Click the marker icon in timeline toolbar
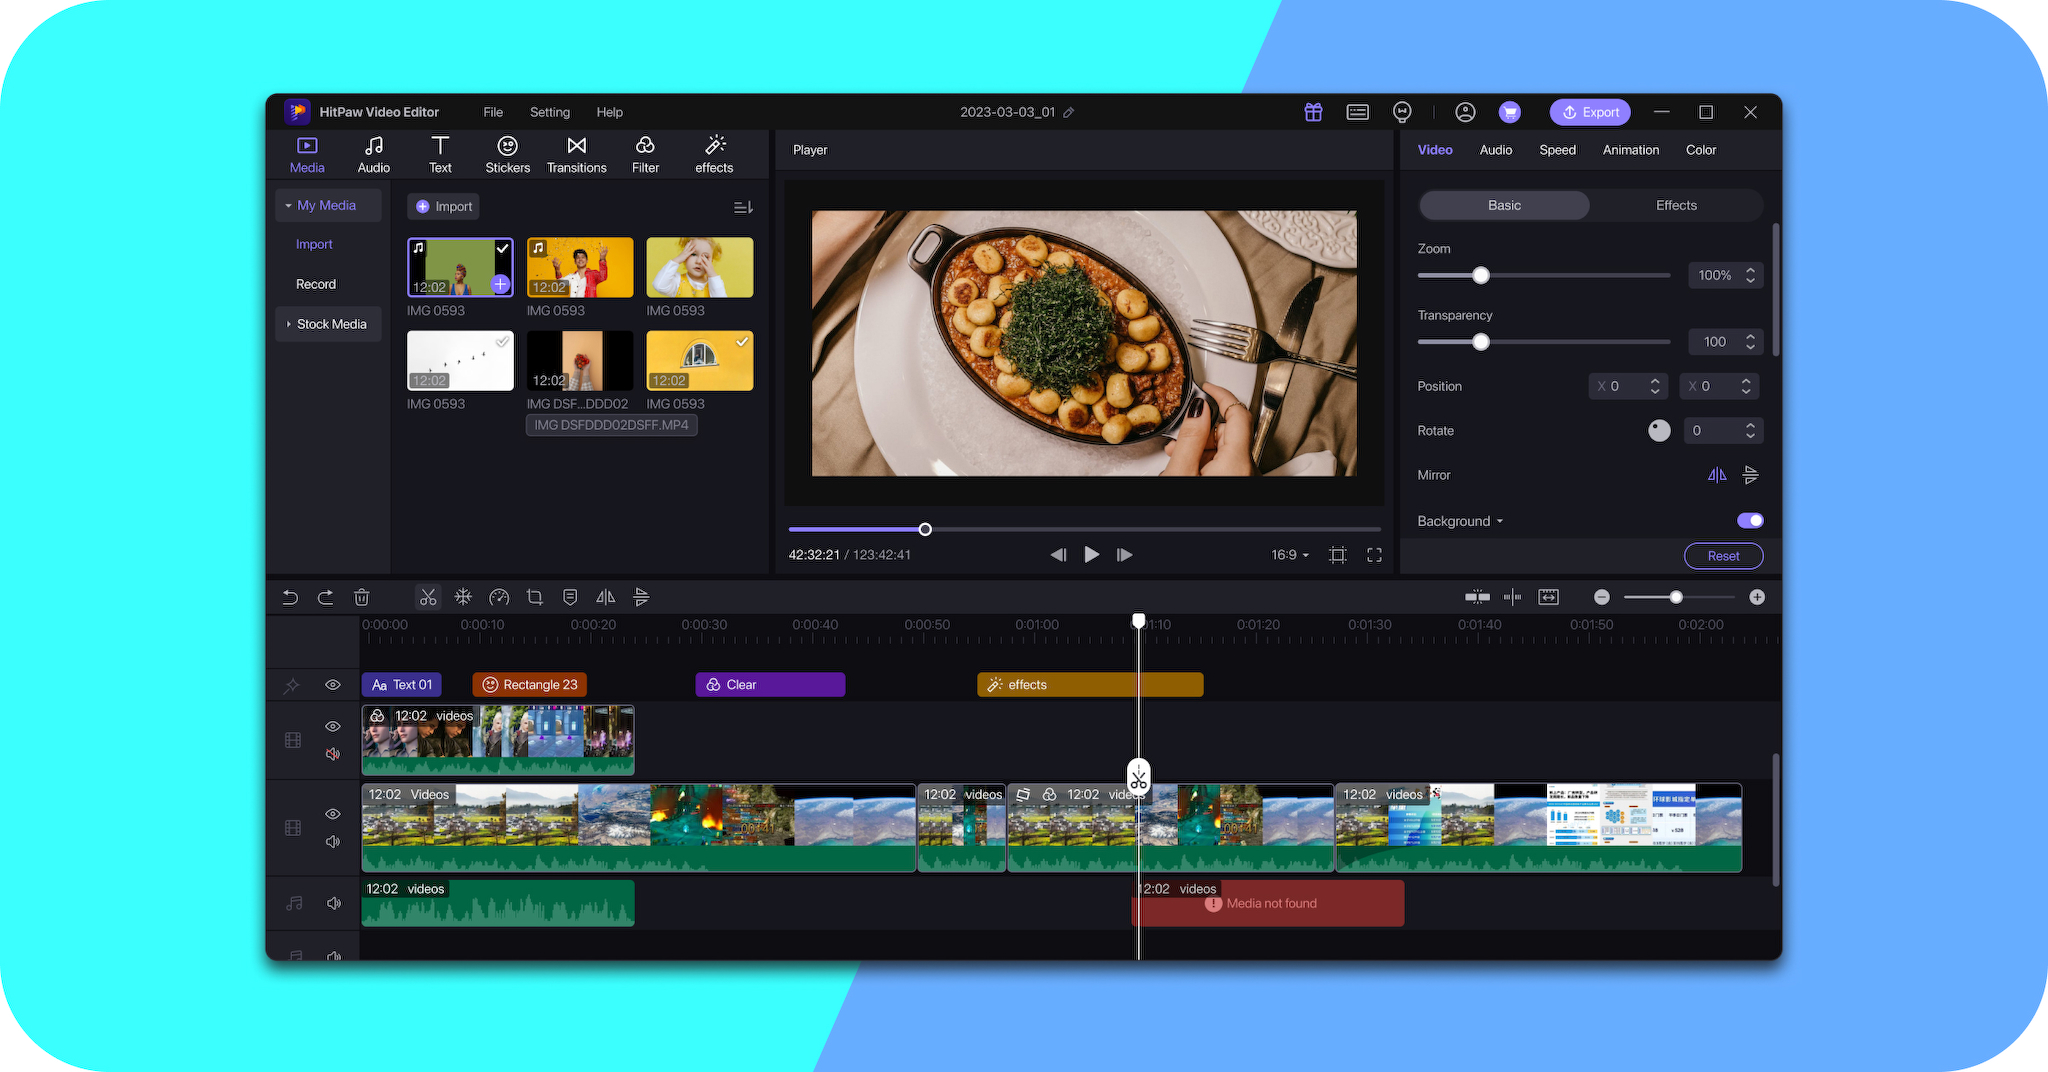 [570, 597]
